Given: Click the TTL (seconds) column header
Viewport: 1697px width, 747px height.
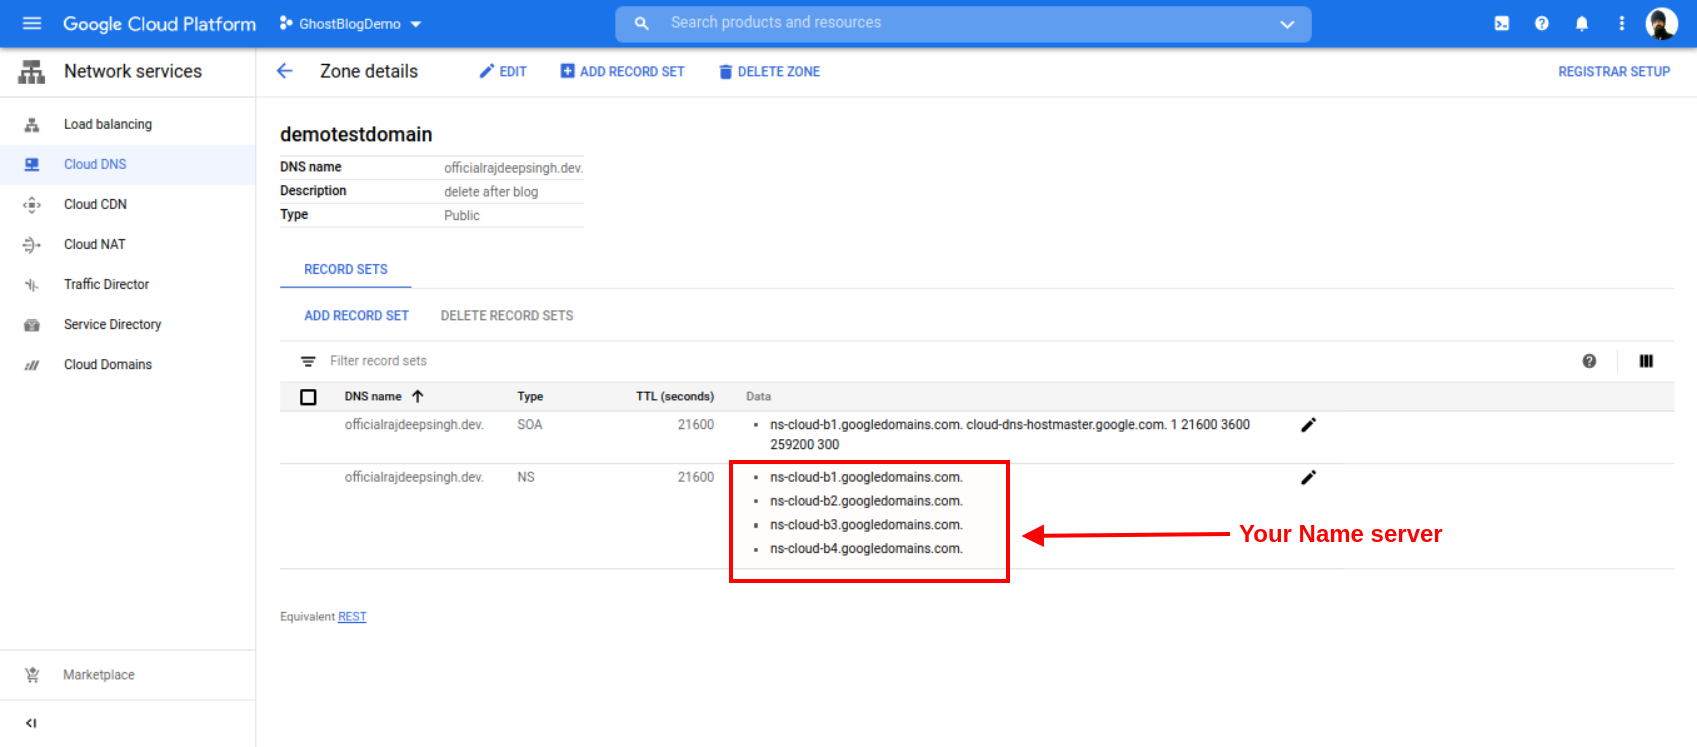Looking at the screenshot, I should point(675,396).
